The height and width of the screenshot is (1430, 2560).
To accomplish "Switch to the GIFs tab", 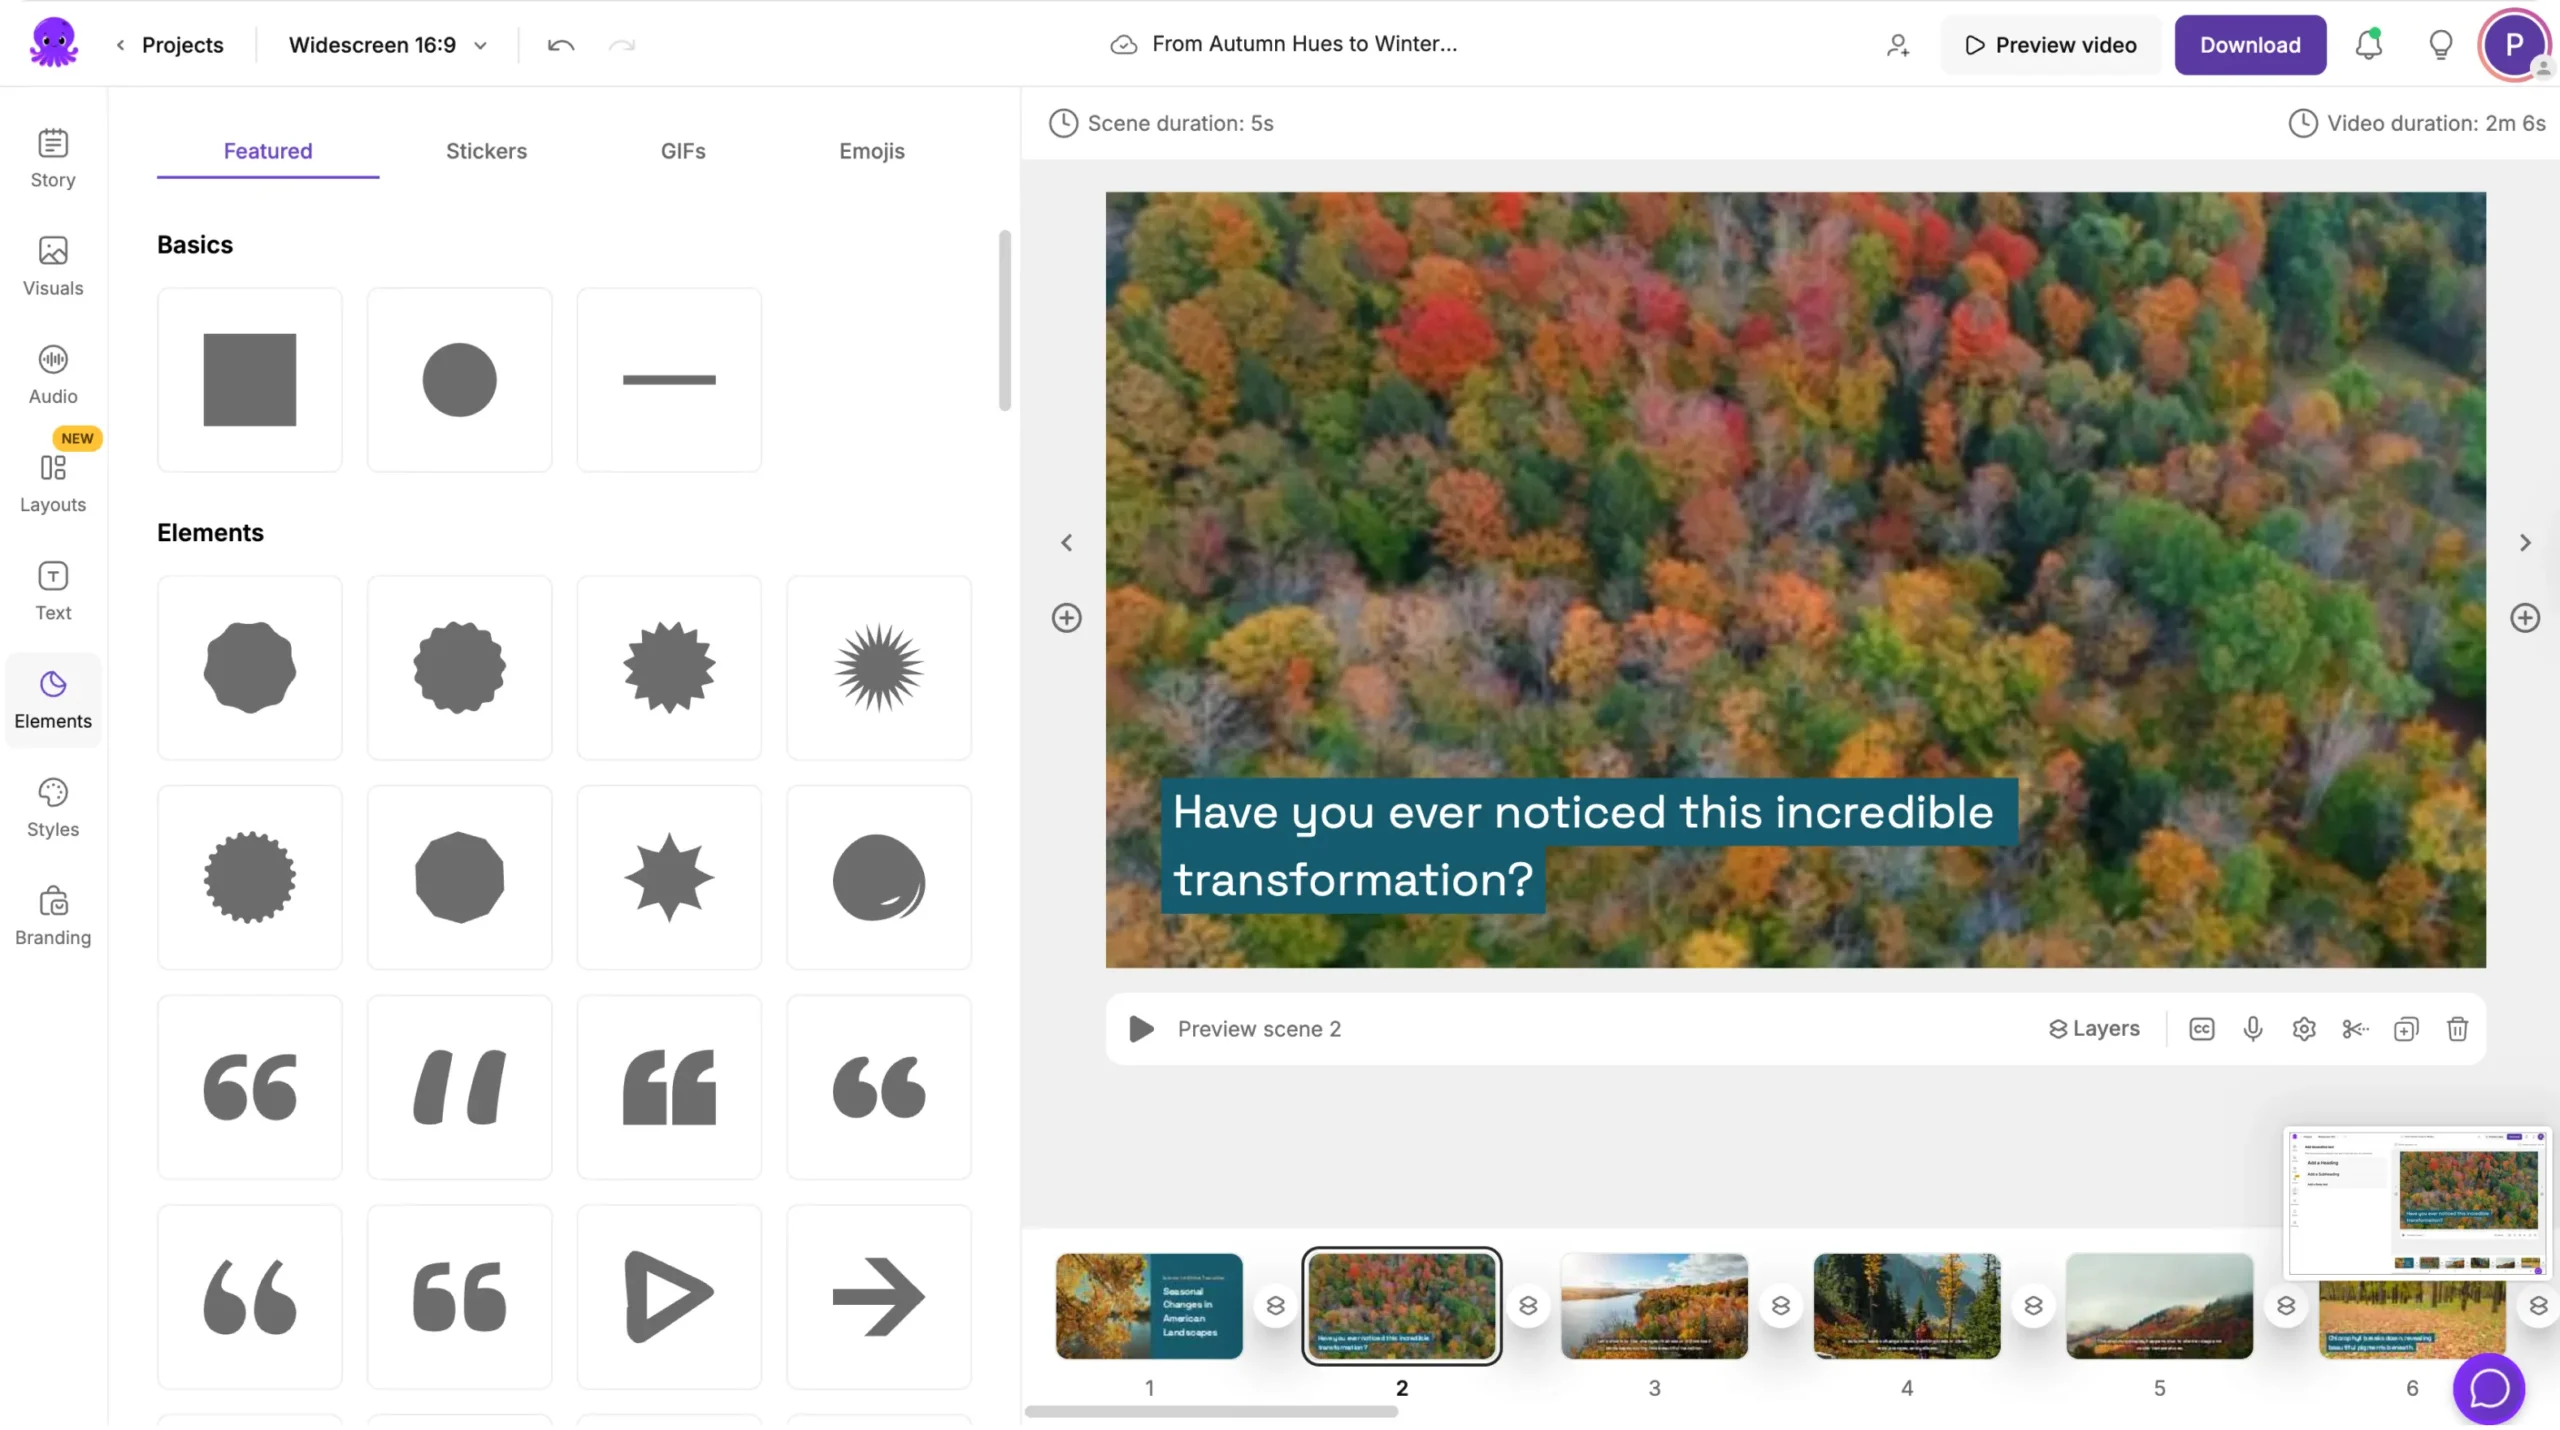I will (x=683, y=151).
